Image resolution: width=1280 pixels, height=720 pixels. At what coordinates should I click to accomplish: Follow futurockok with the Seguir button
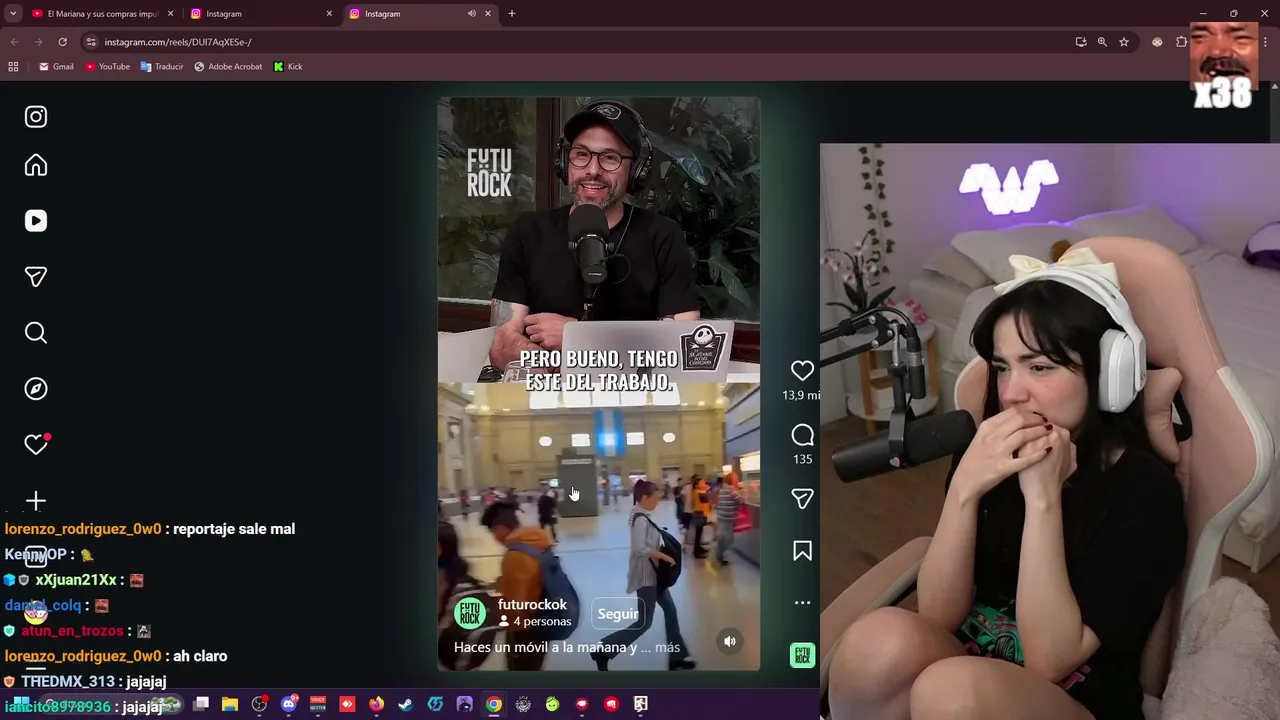[618, 614]
